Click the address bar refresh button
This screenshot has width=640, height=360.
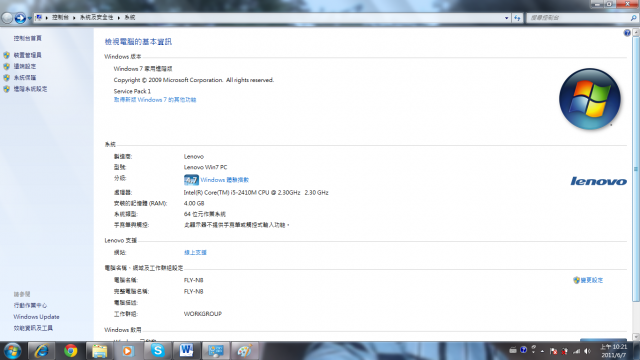tap(517, 18)
